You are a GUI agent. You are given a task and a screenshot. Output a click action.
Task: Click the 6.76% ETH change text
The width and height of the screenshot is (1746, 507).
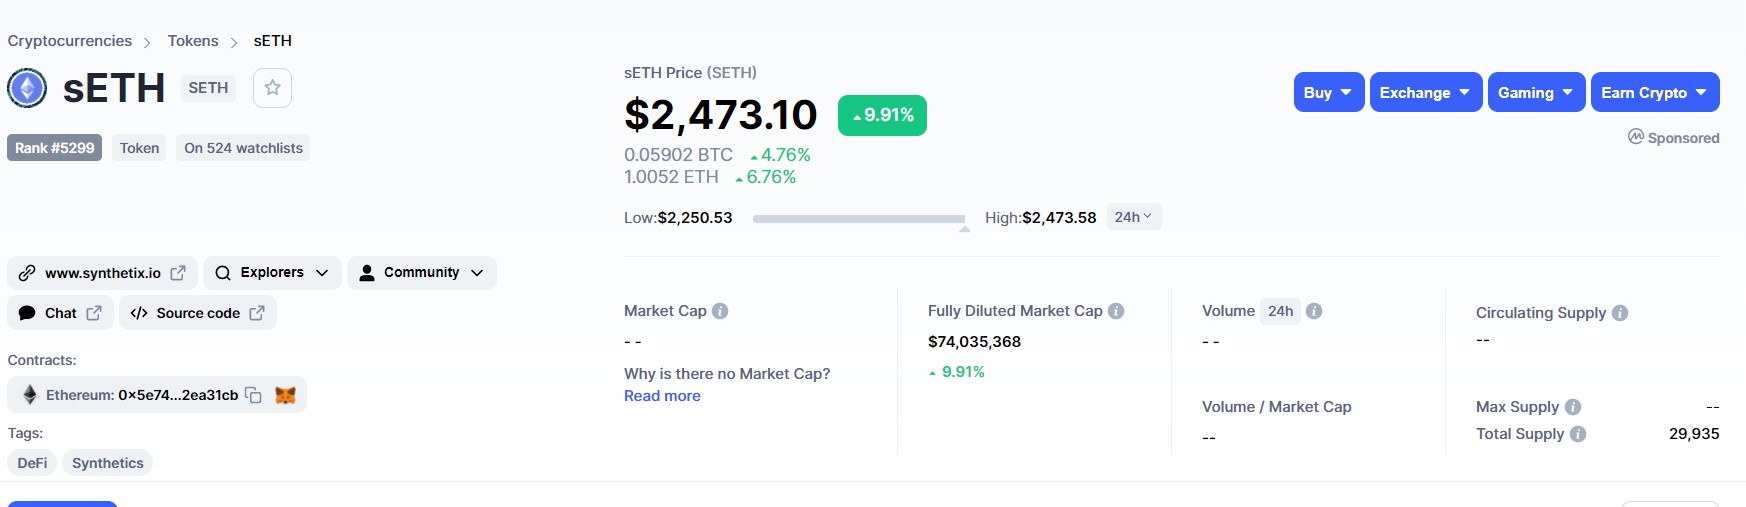point(766,177)
